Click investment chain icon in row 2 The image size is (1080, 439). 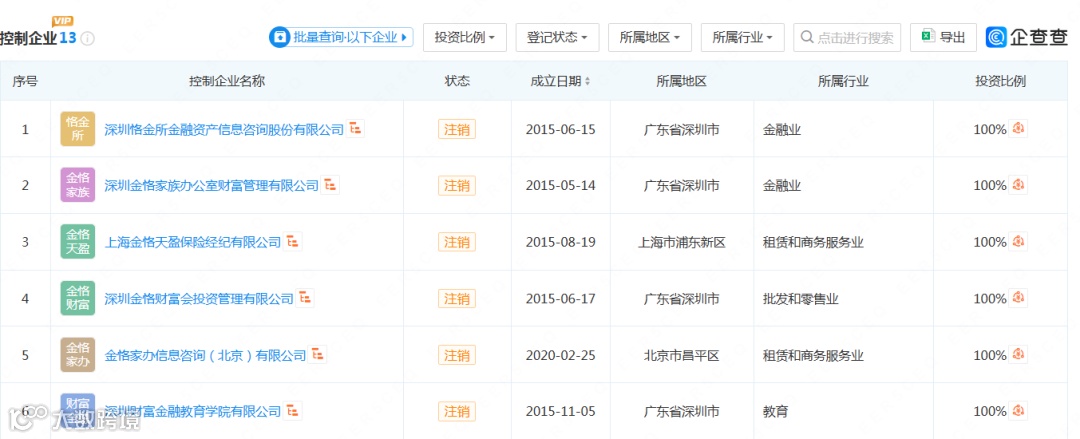pyautogui.click(x=1018, y=185)
